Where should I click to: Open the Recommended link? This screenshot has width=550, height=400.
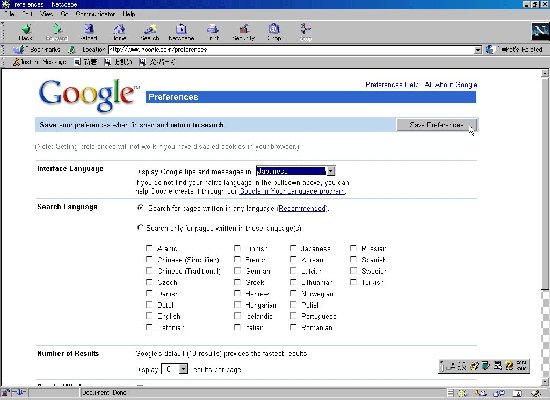pyautogui.click(x=302, y=208)
